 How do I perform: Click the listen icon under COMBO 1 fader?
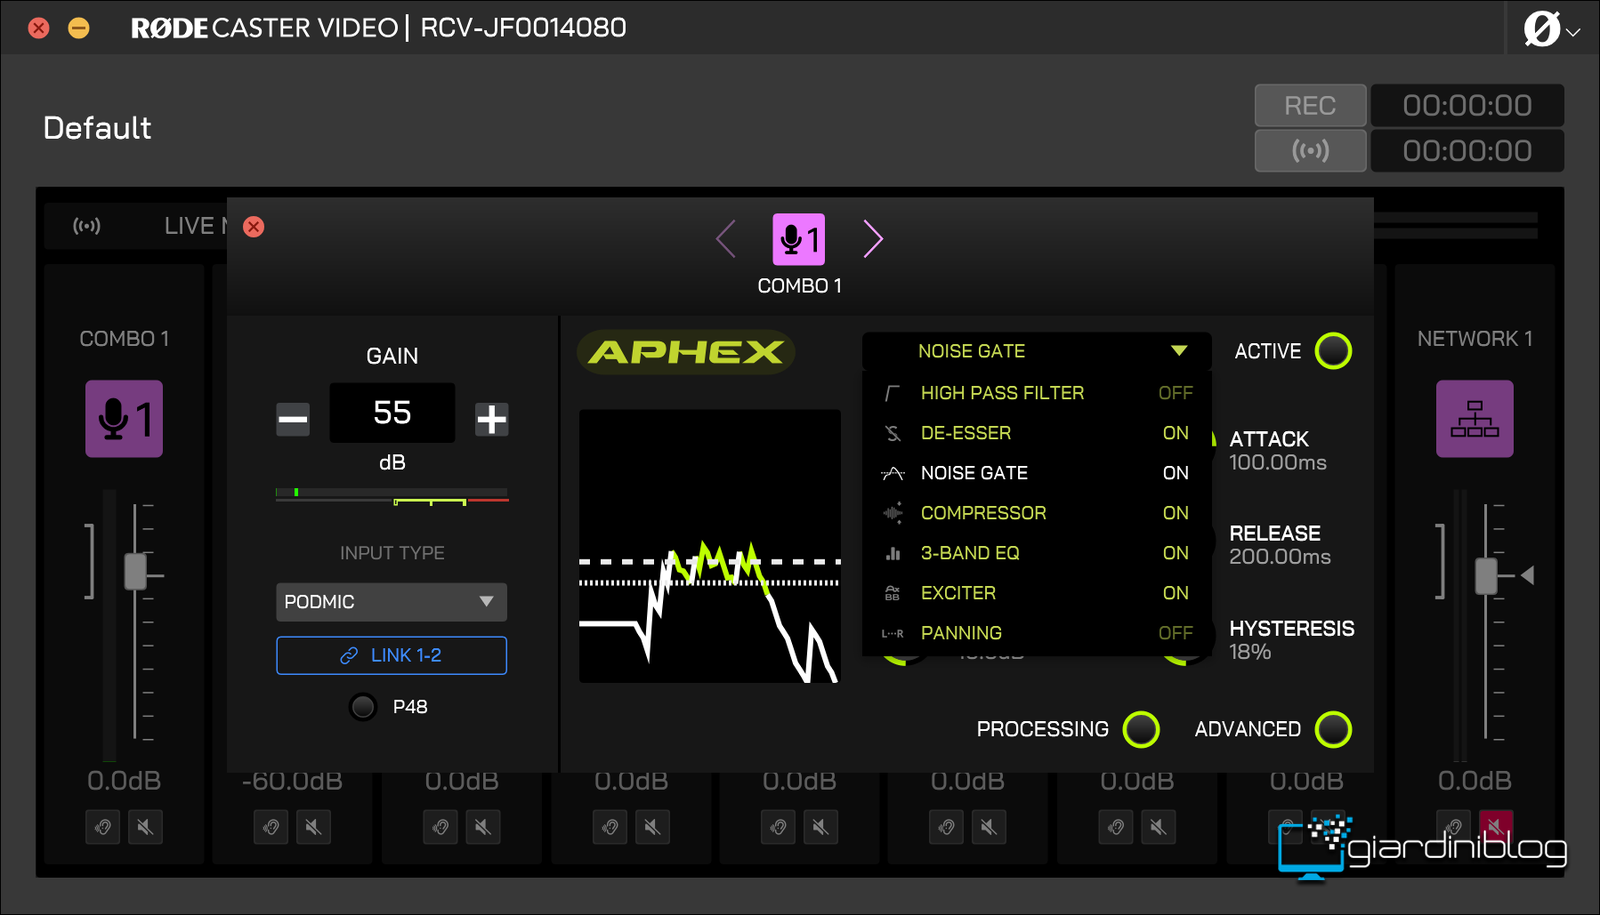pyautogui.click(x=103, y=827)
